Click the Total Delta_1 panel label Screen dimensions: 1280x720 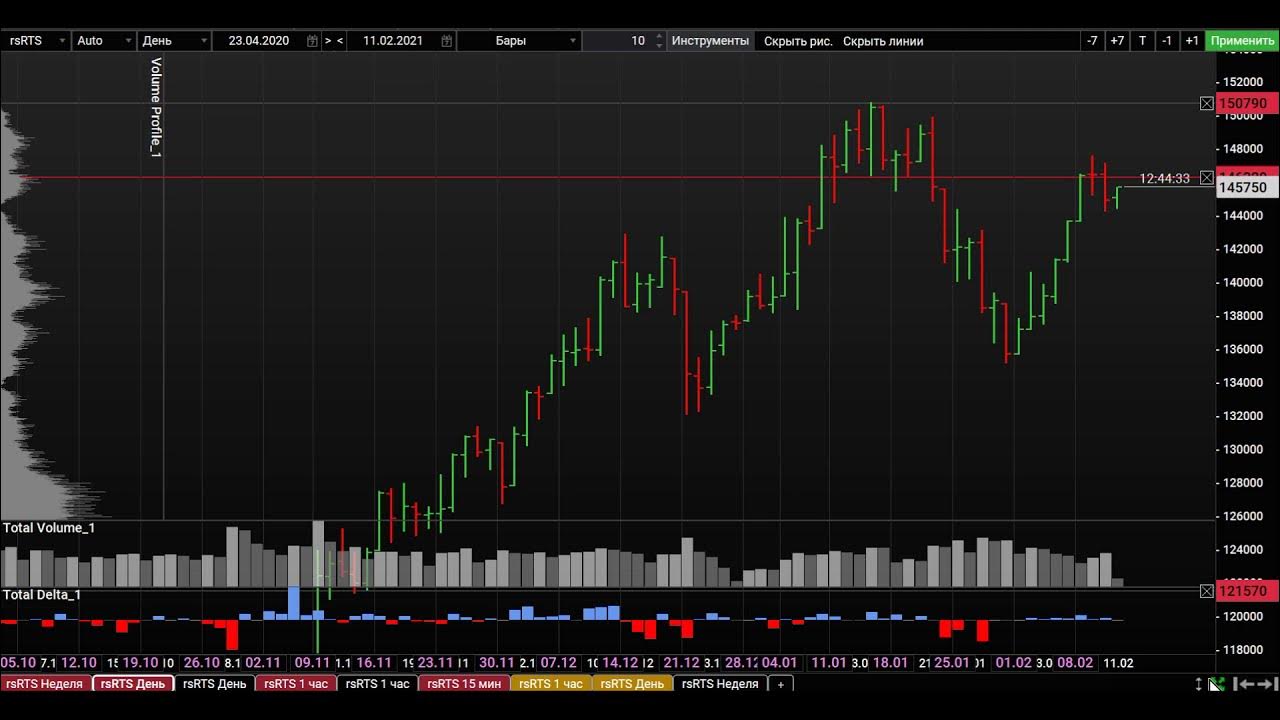click(42, 595)
